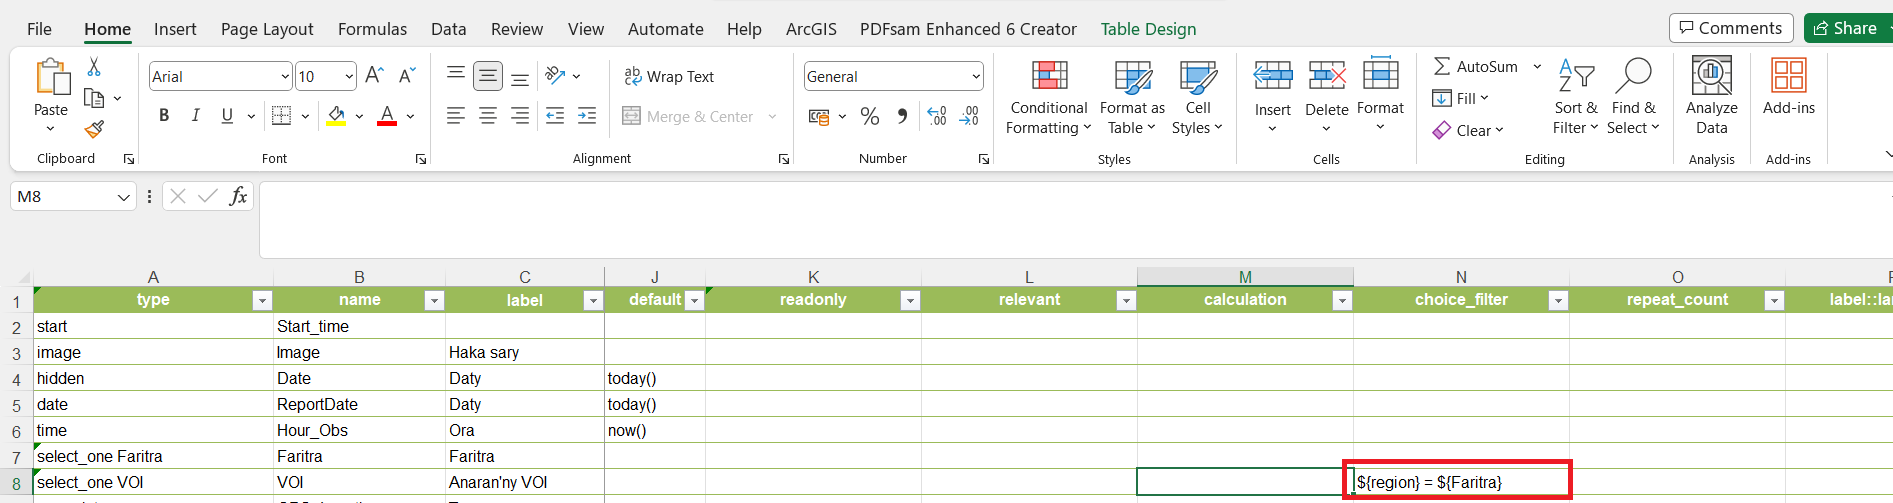Open Clear options
This screenshot has width=1893, height=503.
(1468, 130)
